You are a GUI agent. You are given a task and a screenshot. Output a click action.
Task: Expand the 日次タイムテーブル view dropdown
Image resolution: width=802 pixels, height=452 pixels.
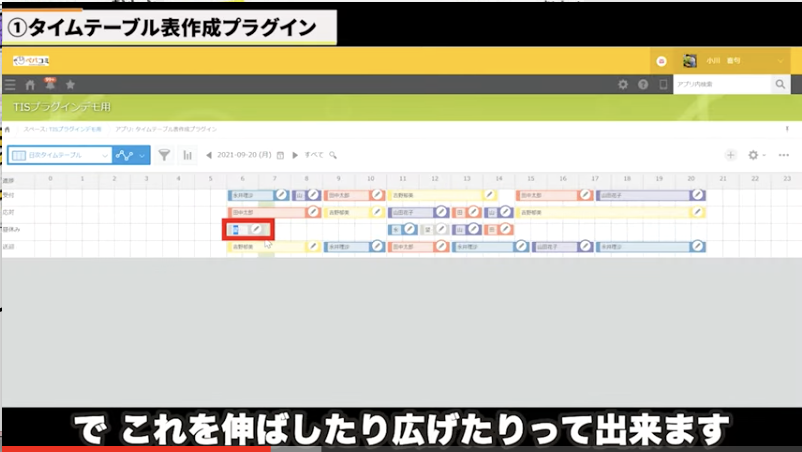(104, 155)
